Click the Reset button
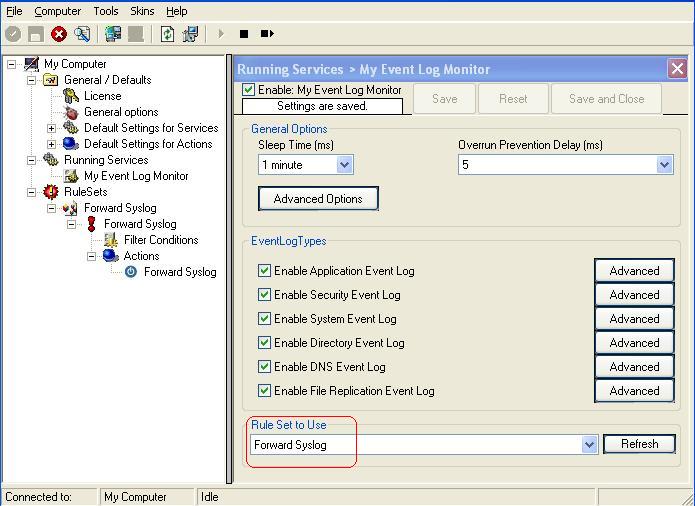Viewport: 695px width, 506px height. coord(513,98)
